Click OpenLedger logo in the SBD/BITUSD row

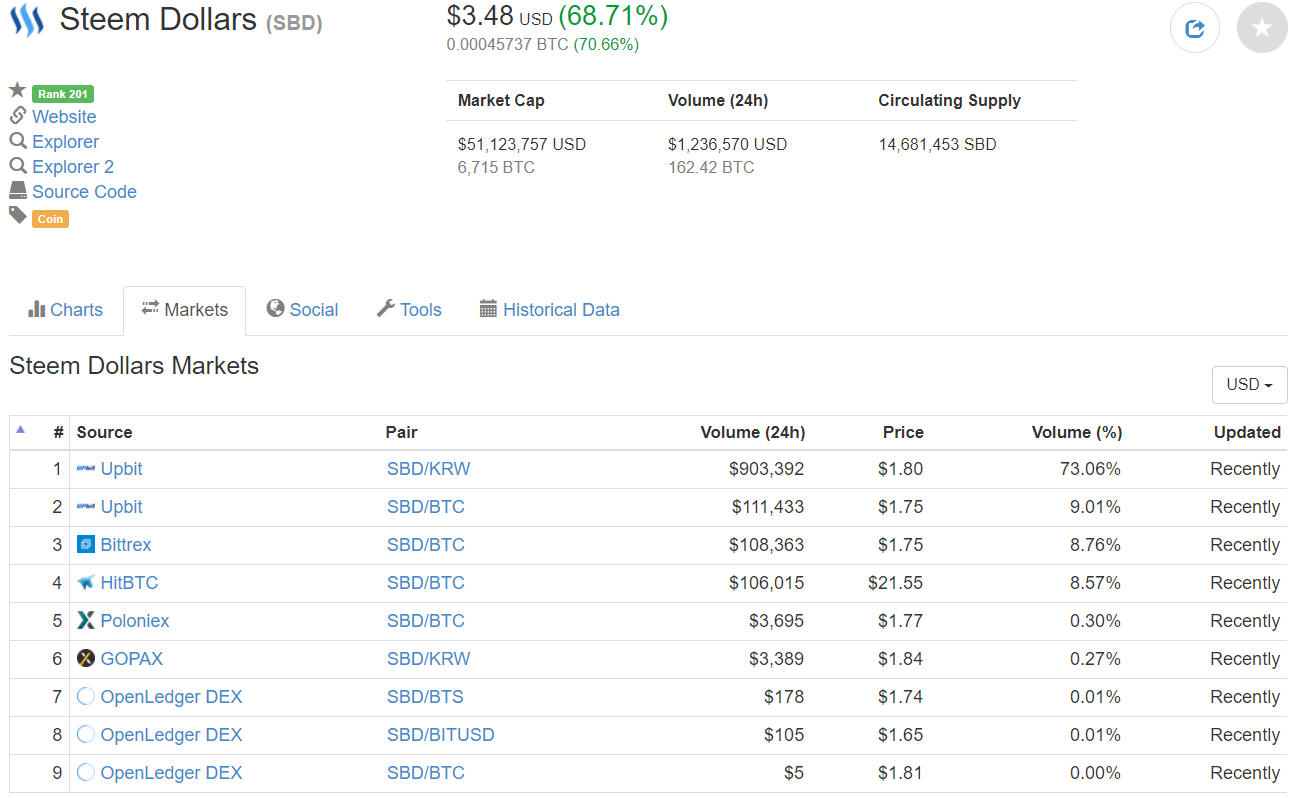click(x=86, y=735)
